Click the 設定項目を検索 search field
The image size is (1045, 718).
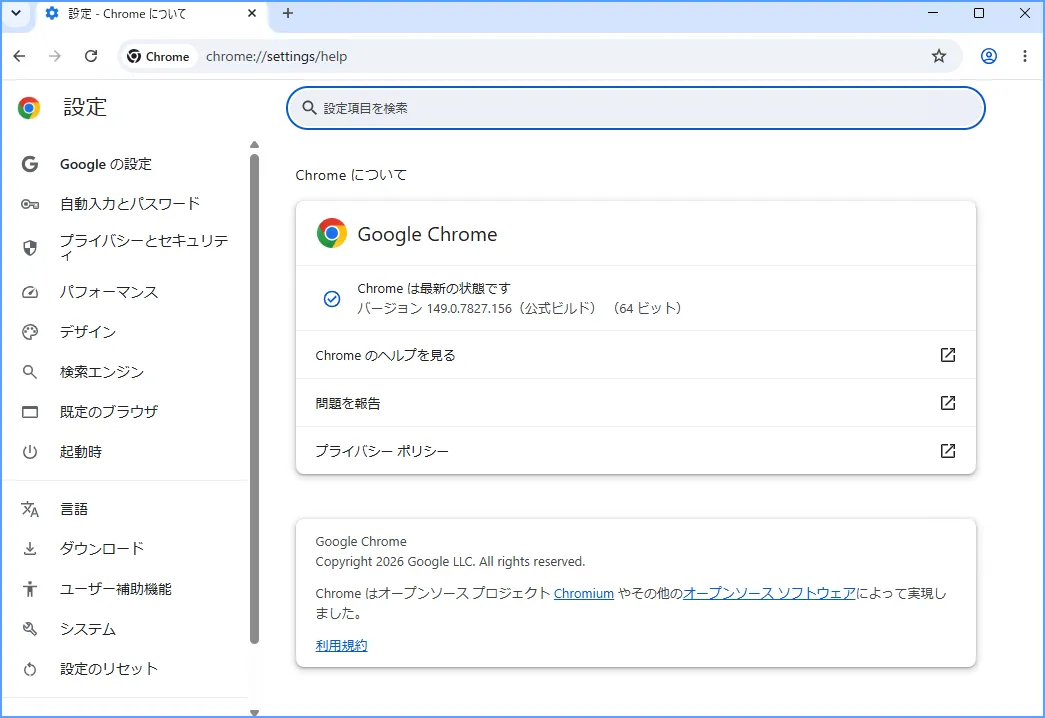pos(635,108)
